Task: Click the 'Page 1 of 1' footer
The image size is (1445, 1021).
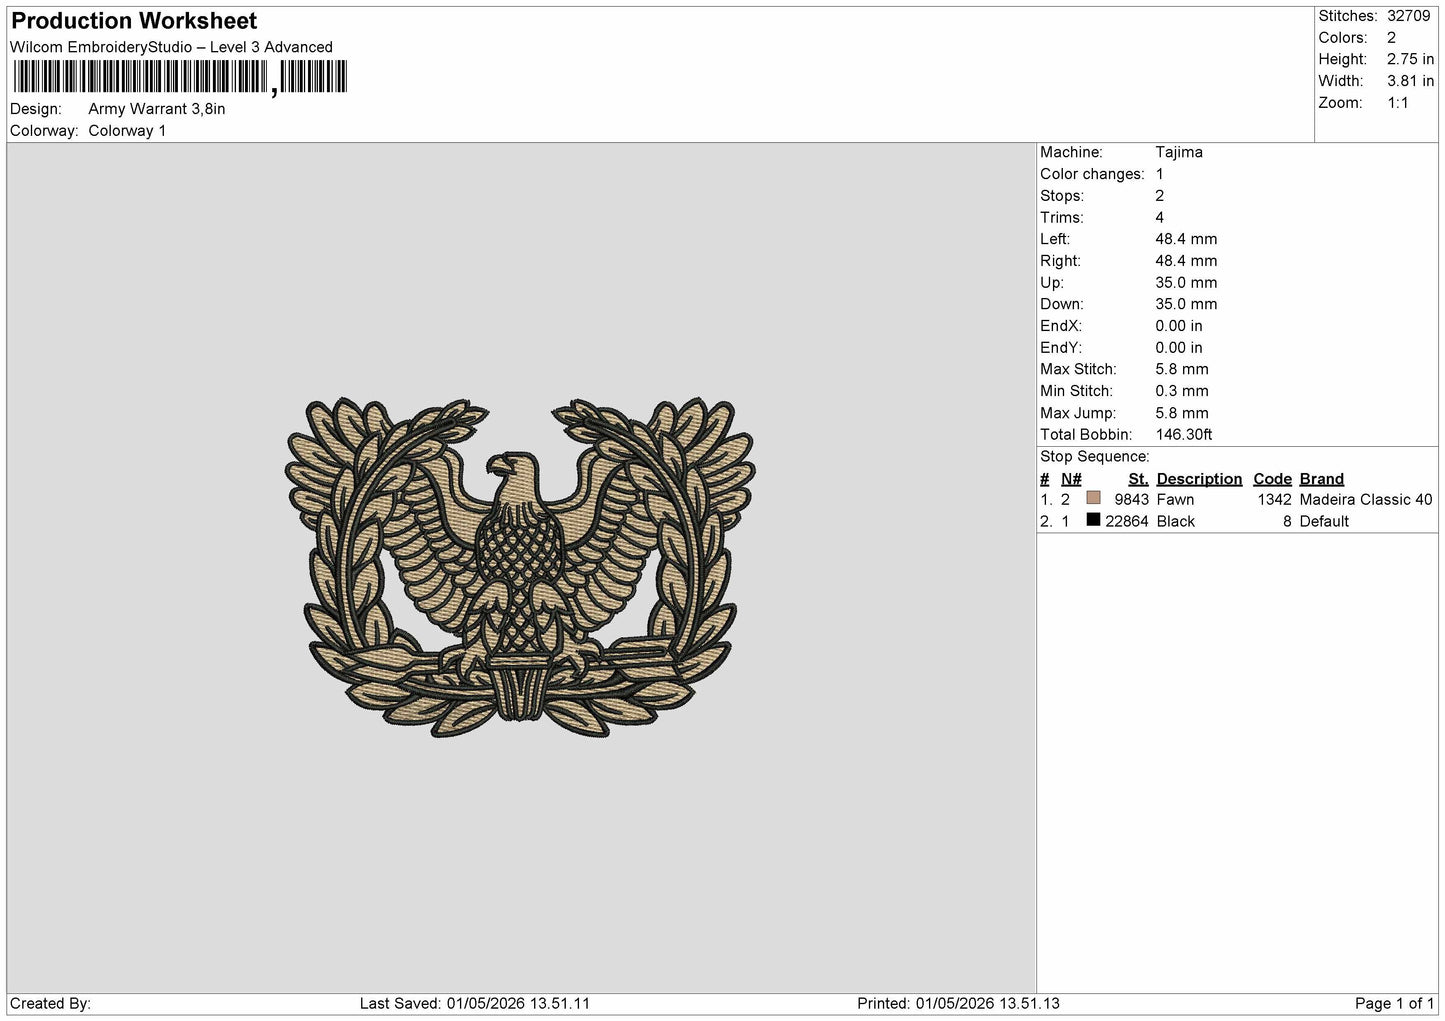Action: pos(1395,1004)
